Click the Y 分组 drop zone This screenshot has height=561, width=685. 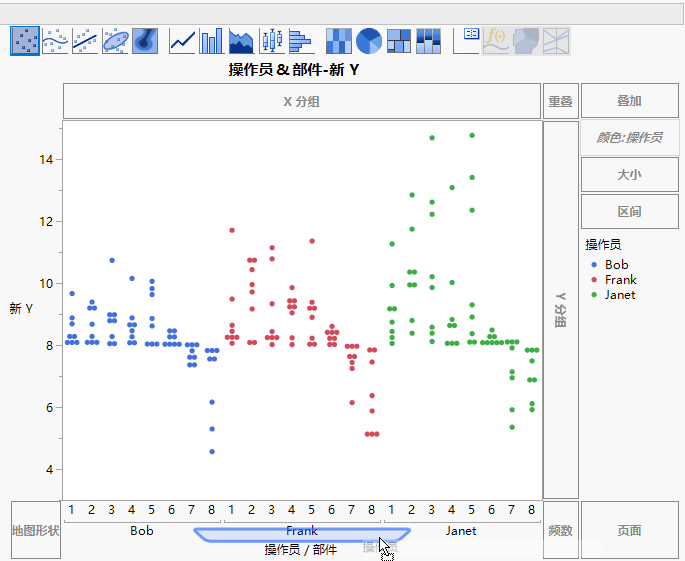click(560, 310)
